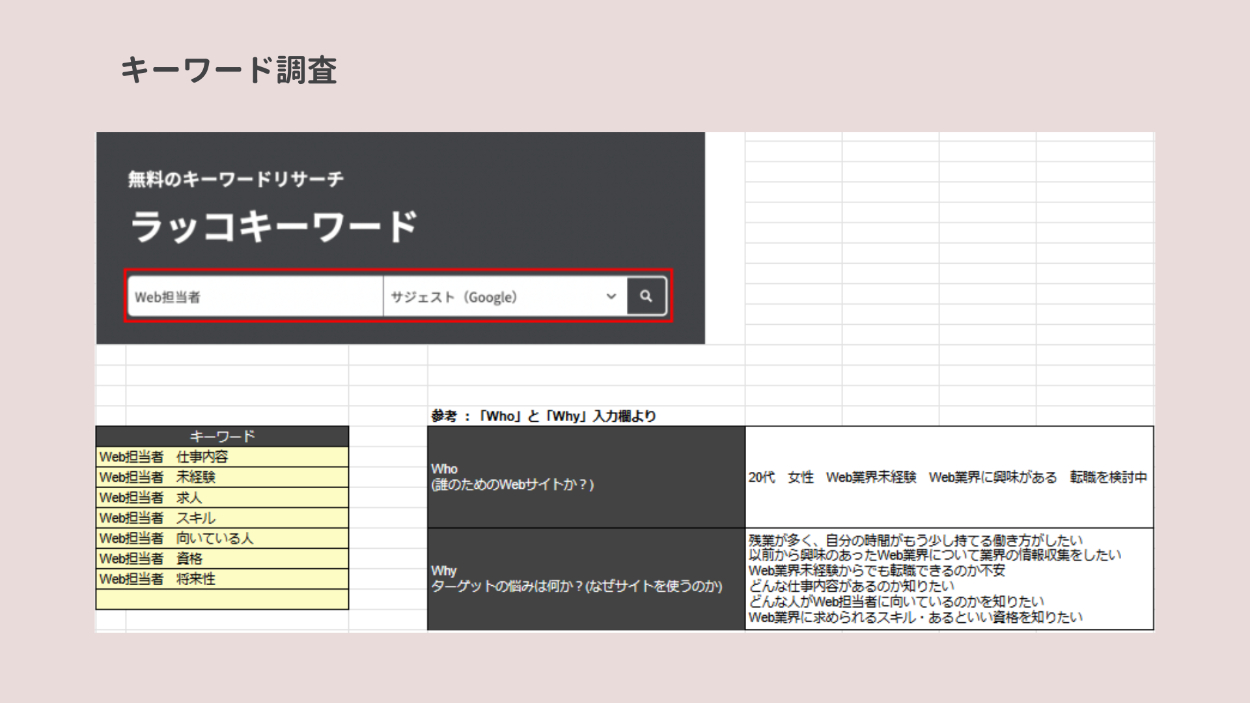Click the Web担当者 向いている人 cell
Screen dimensions: 1250x703
(x=222, y=538)
